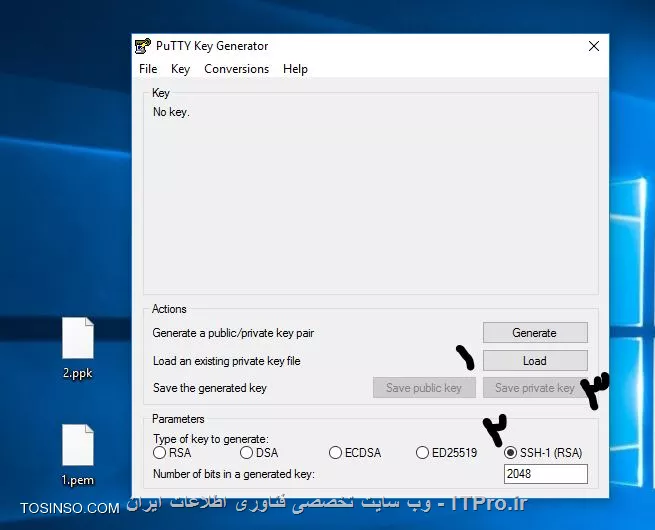Image resolution: width=655 pixels, height=530 pixels.
Task: Click the 'Load an existing private key file' label
Action: tap(226, 361)
